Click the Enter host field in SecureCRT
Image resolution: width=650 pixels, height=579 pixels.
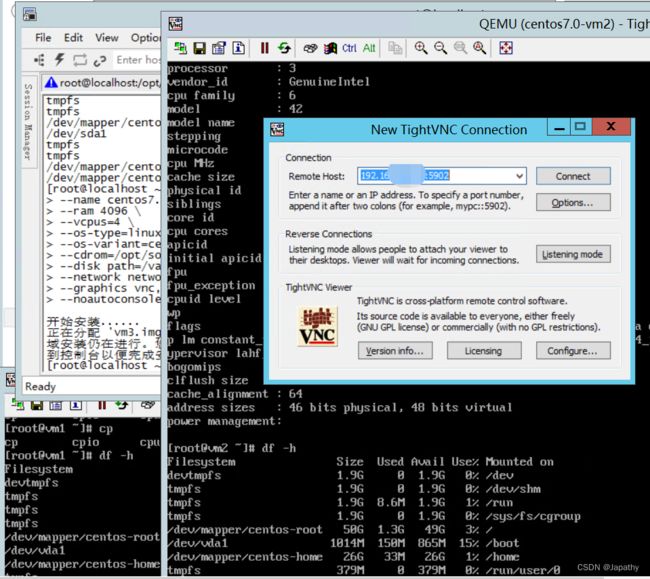[137, 60]
